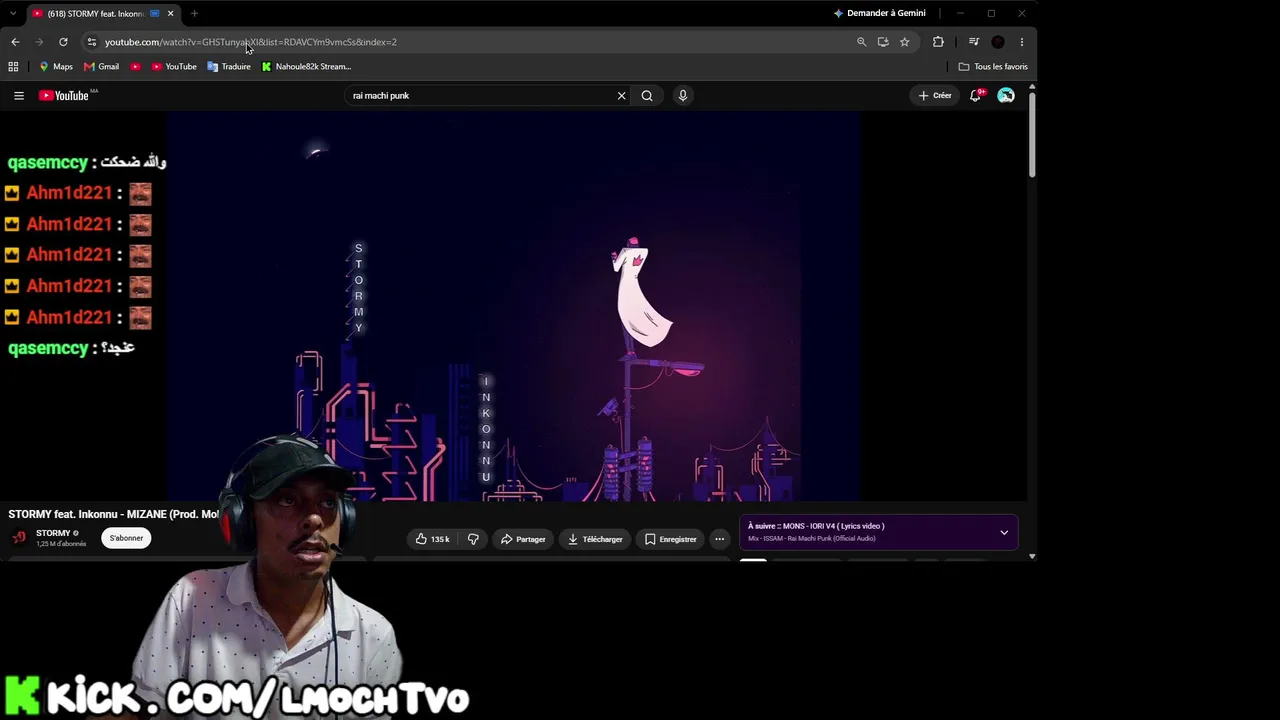1280x720 pixels.
Task: Go back to the previous browser page
Action: coord(15,42)
